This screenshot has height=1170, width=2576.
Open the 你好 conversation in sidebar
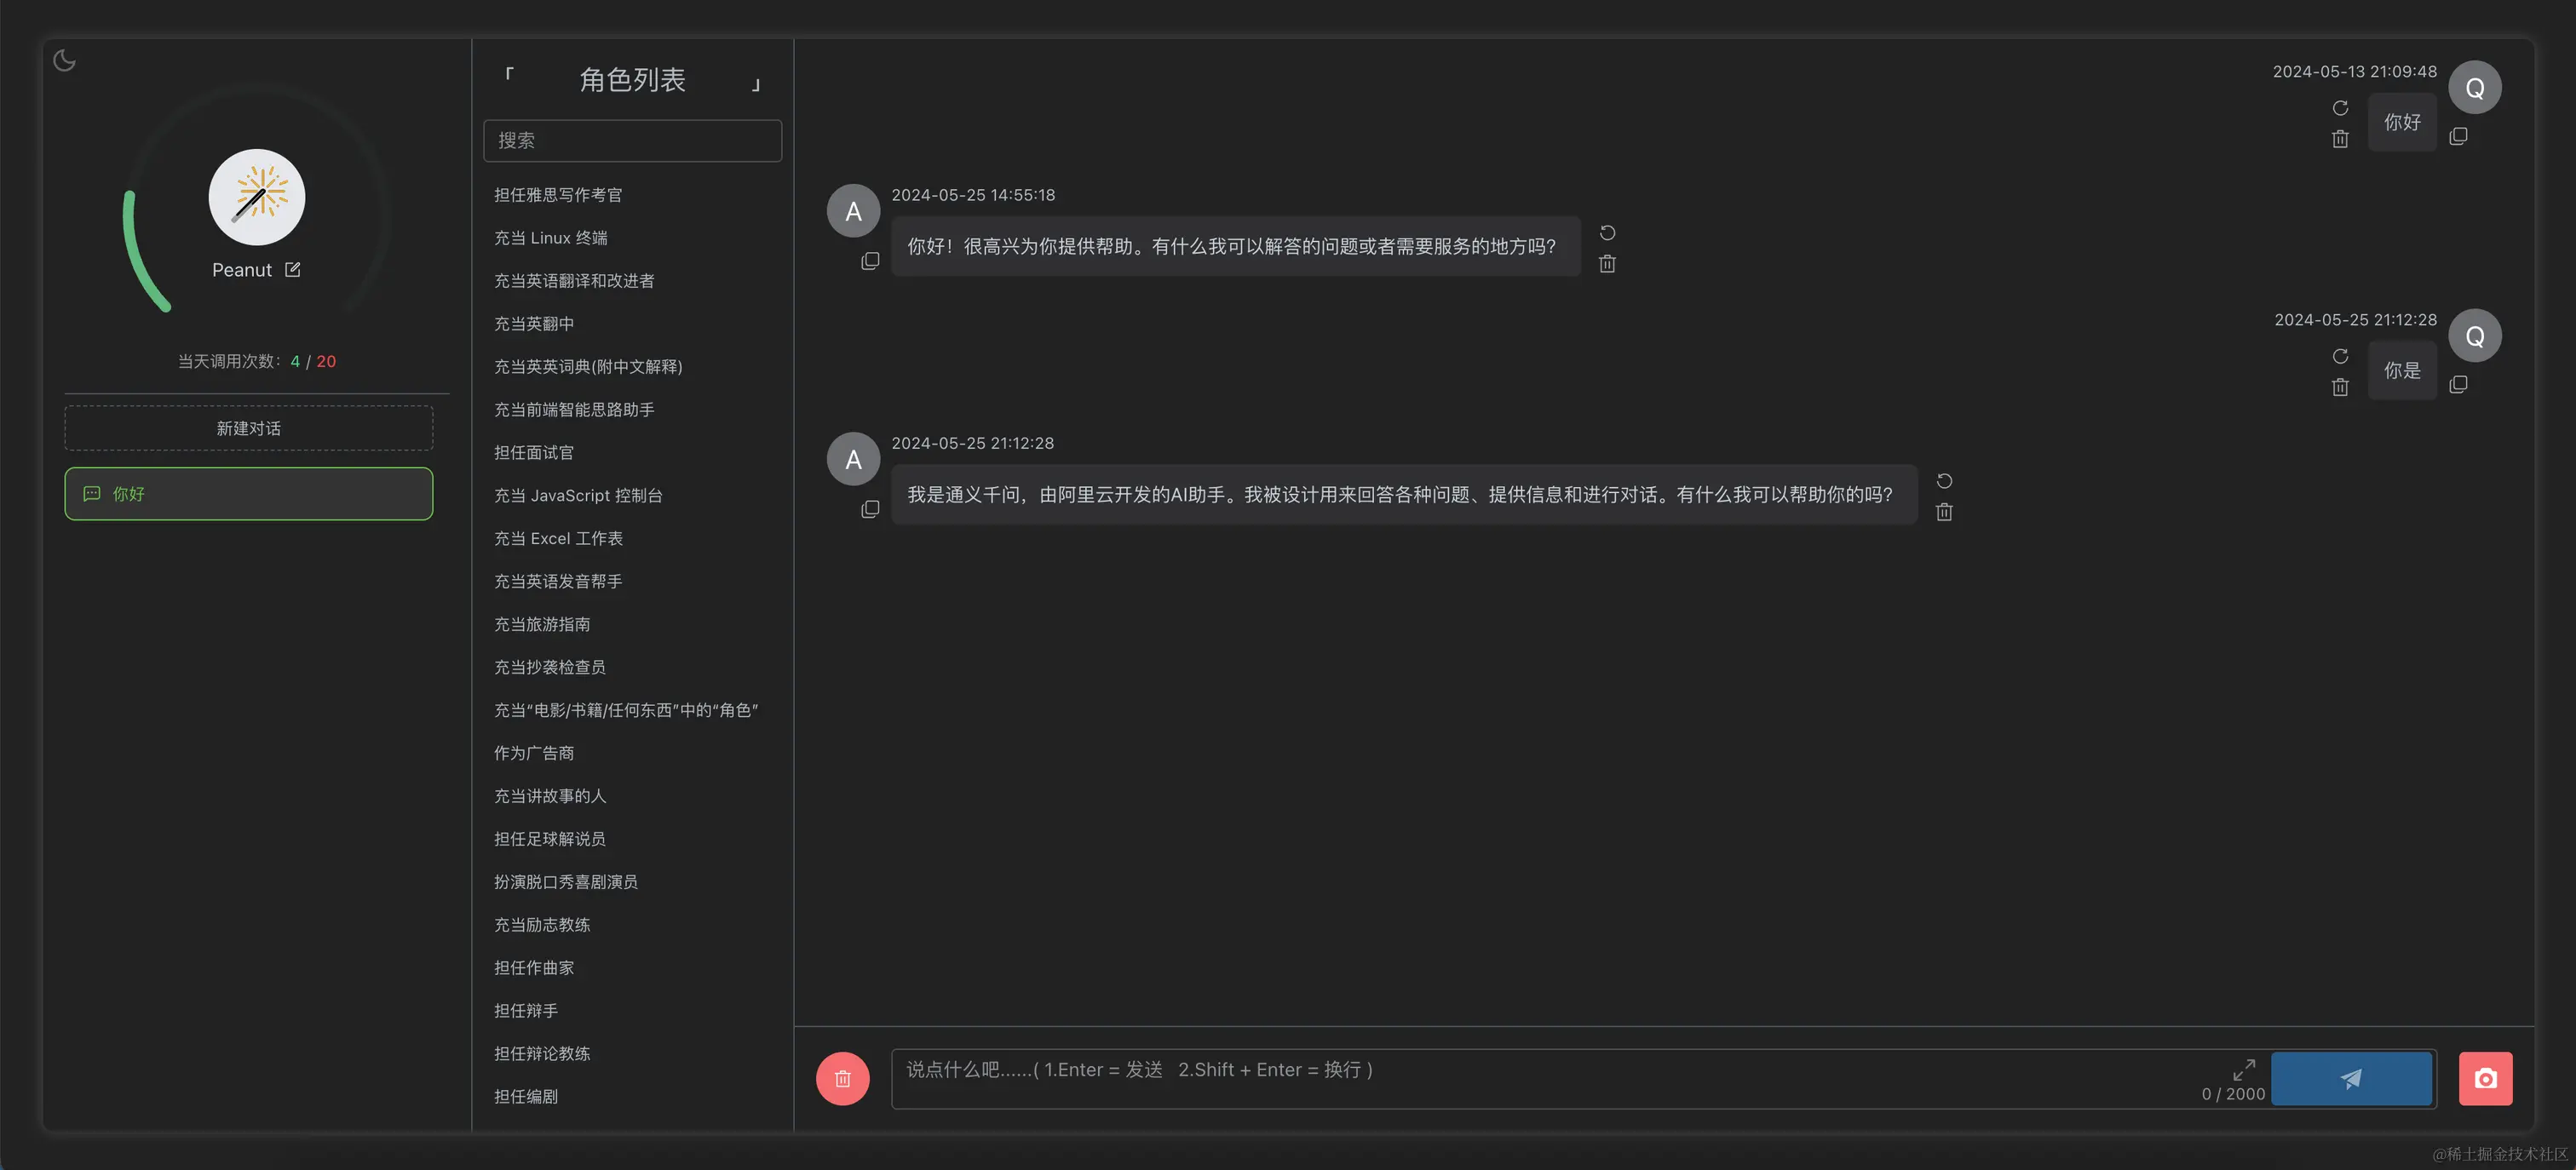tap(248, 494)
